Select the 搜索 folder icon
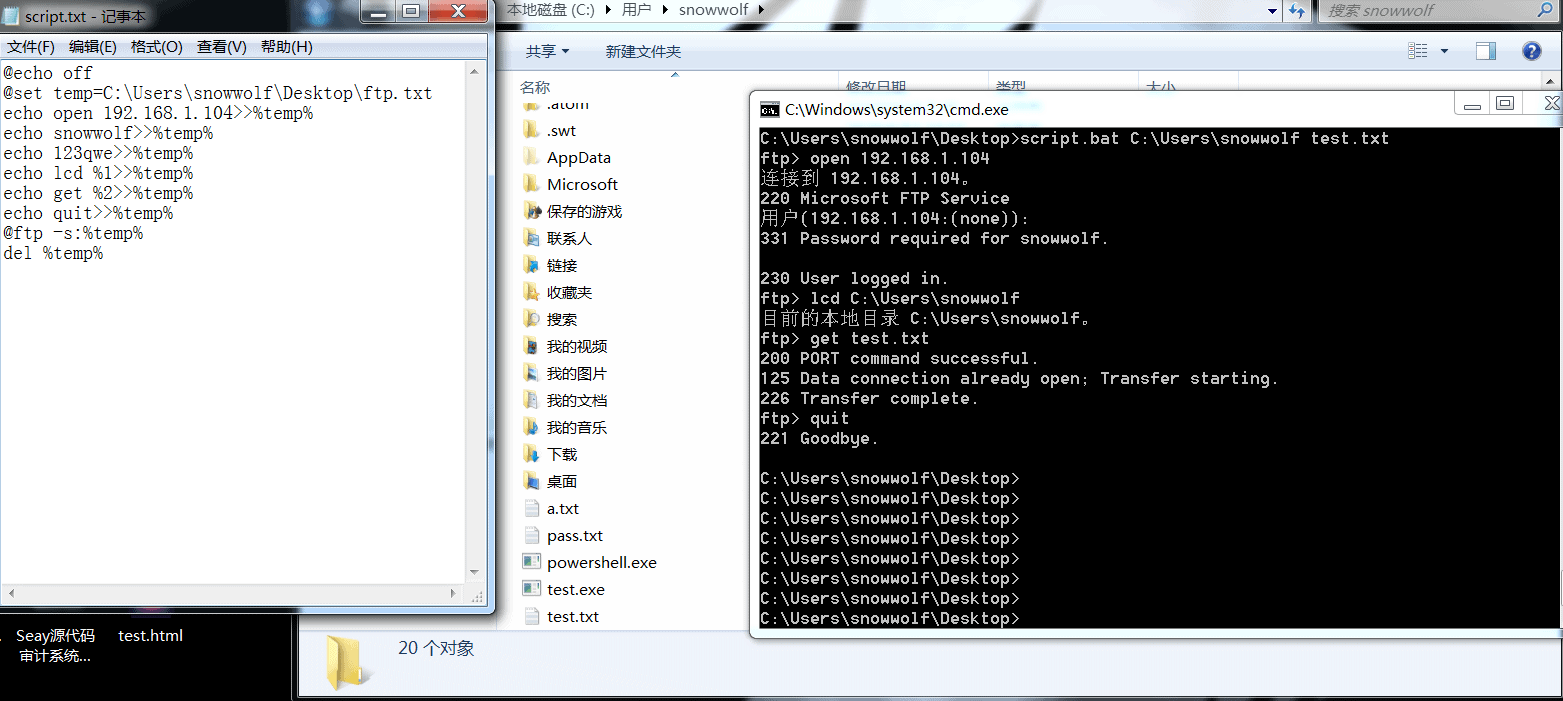Image resolution: width=1563 pixels, height=701 pixels. point(531,319)
